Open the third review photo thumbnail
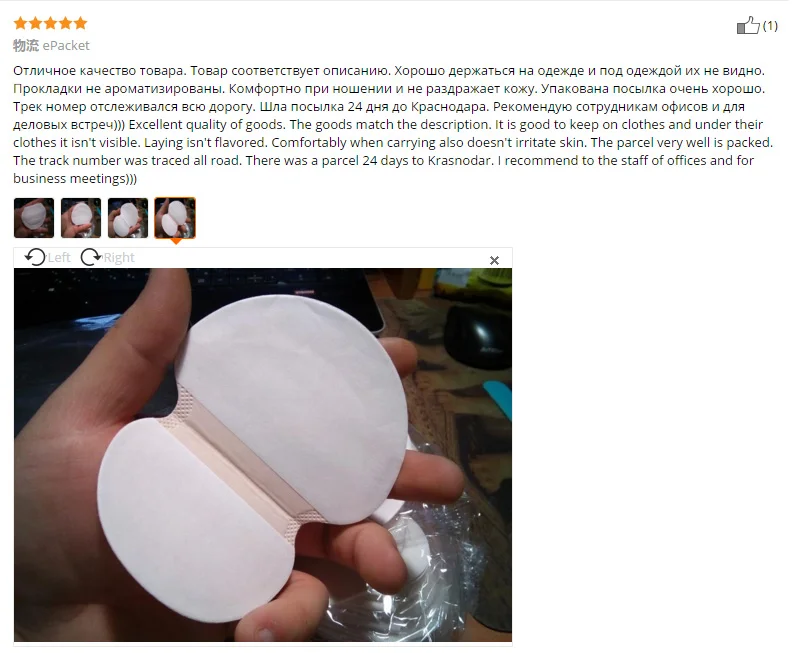Screen dimensions: 792x653 pyautogui.click(x=128, y=218)
